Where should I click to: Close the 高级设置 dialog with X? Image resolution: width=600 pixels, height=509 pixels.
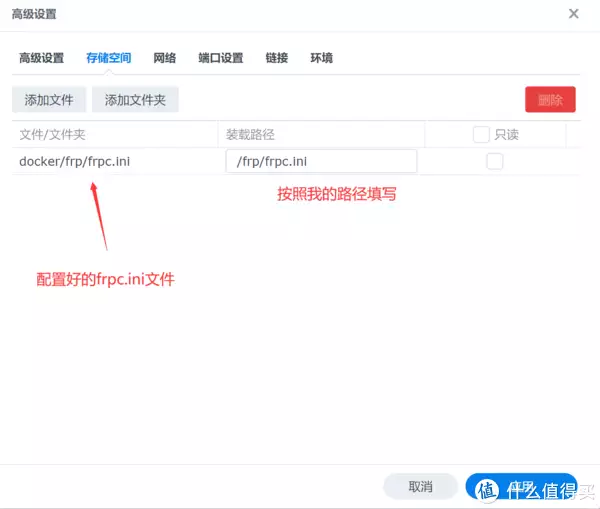tap(573, 14)
